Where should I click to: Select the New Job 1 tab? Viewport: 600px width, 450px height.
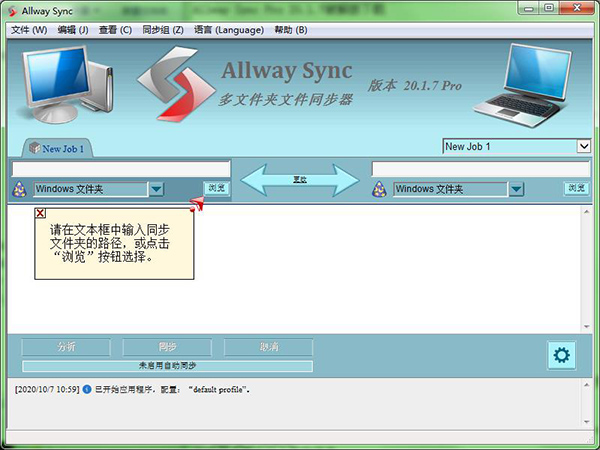point(57,148)
